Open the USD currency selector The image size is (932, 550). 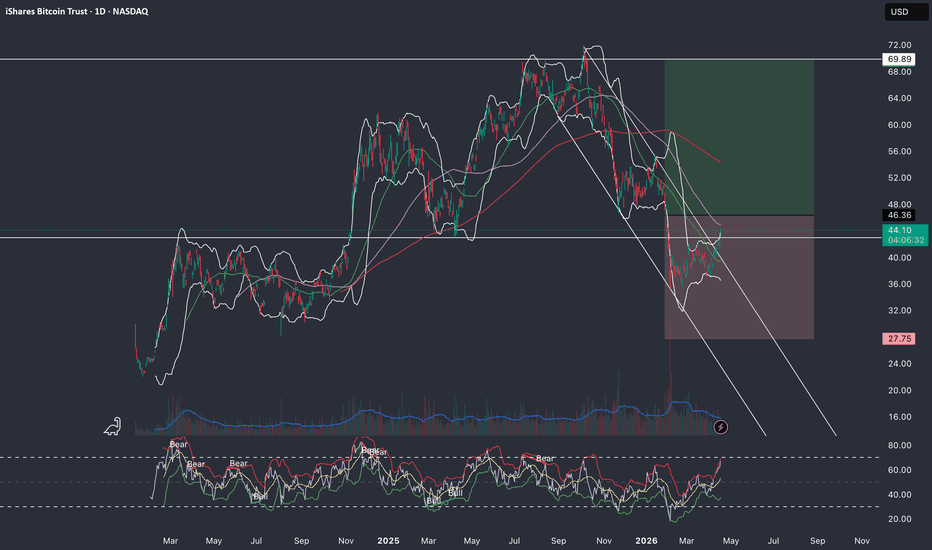pos(898,14)
